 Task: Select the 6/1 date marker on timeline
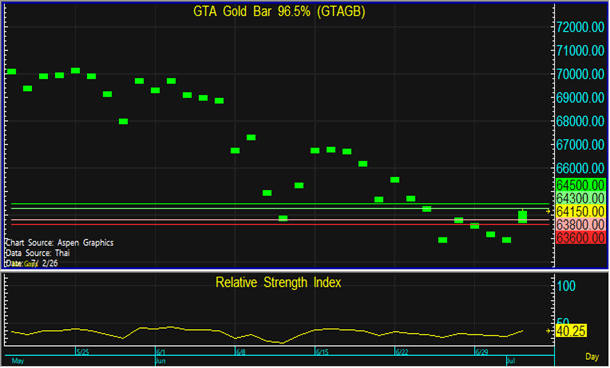[161, 352]
